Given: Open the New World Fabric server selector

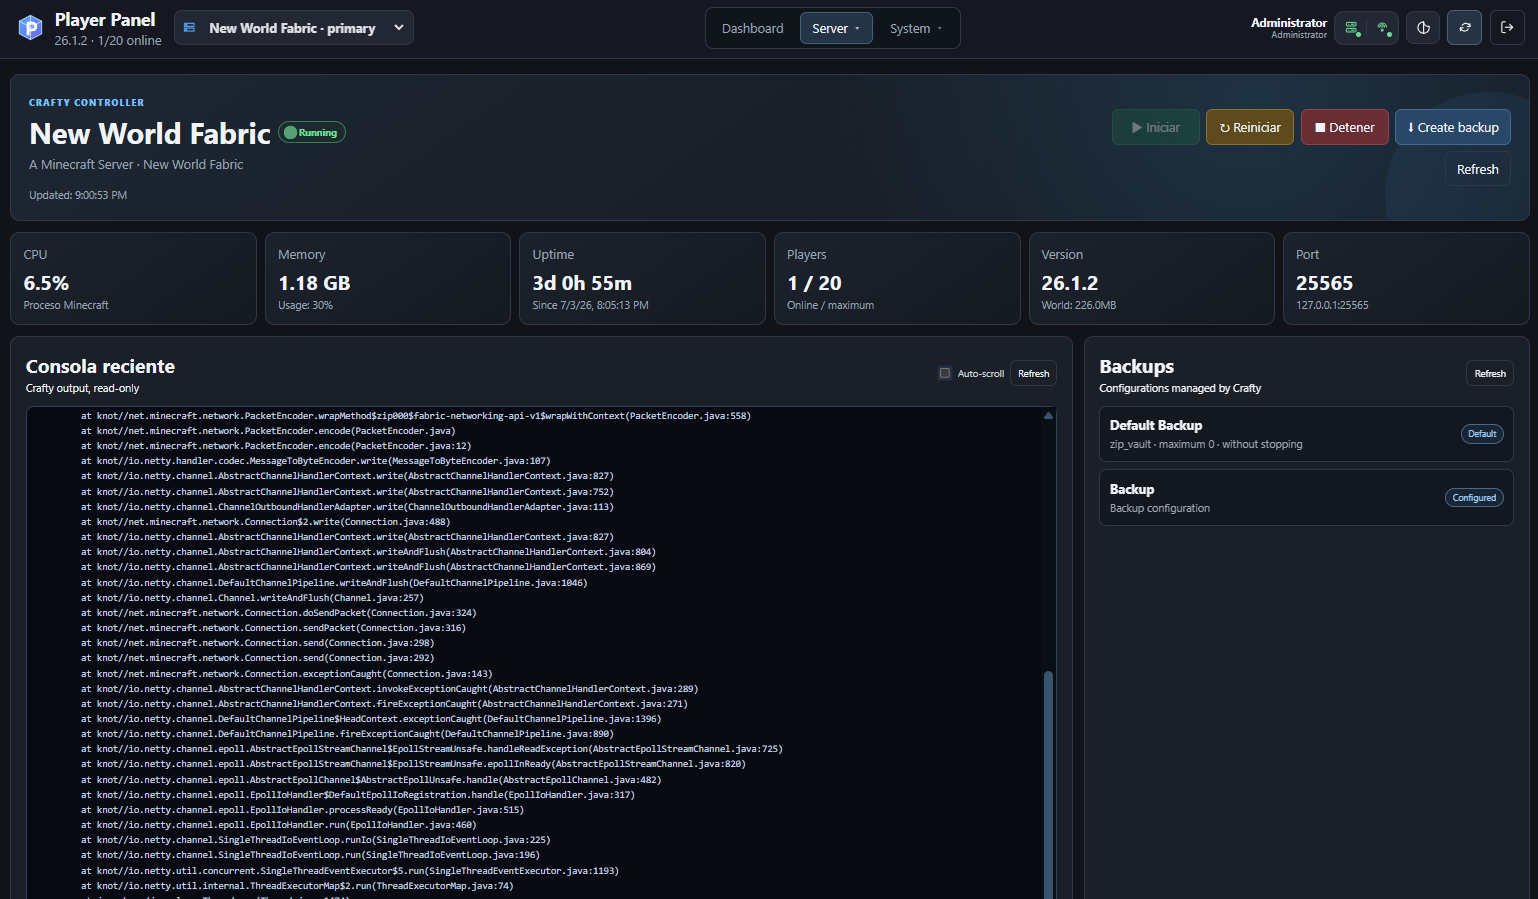Looking at the screenshot, I should coord(294,28).
